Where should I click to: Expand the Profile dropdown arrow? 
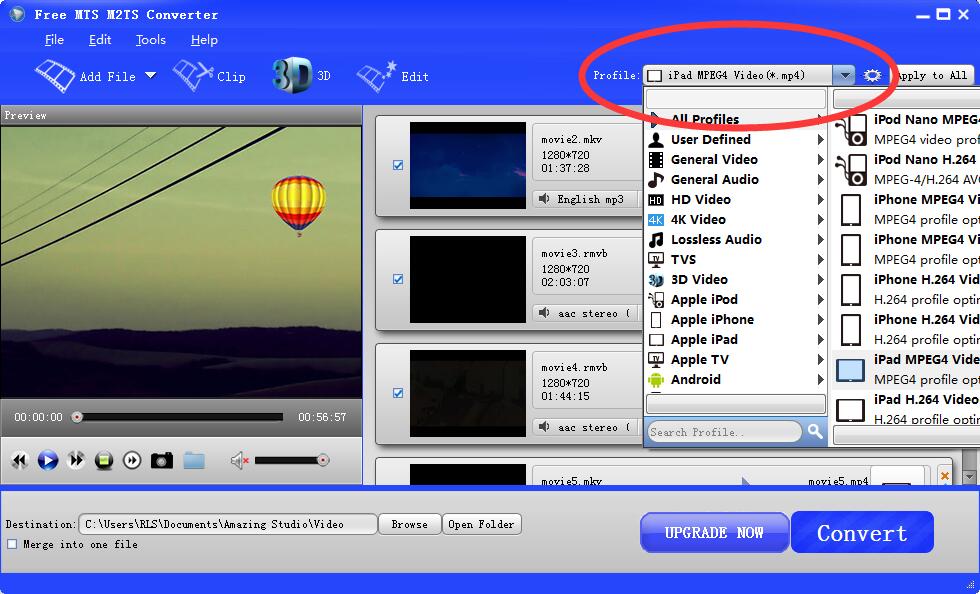tap(844, 76)
